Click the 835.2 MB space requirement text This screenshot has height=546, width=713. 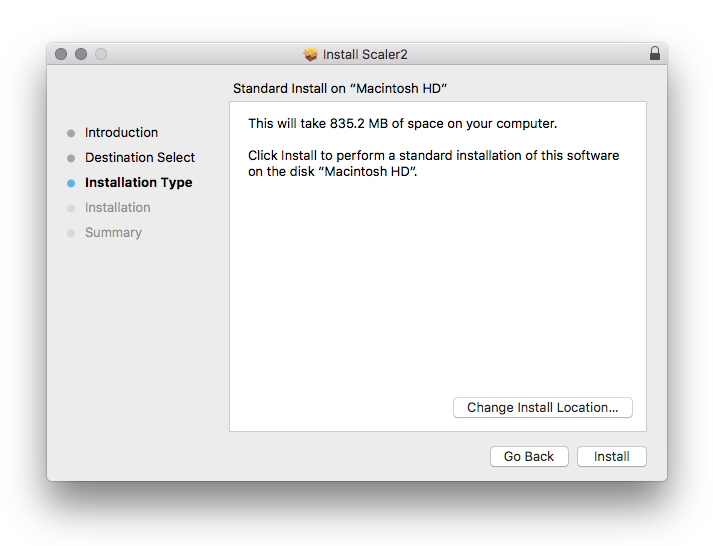(402, 124)
